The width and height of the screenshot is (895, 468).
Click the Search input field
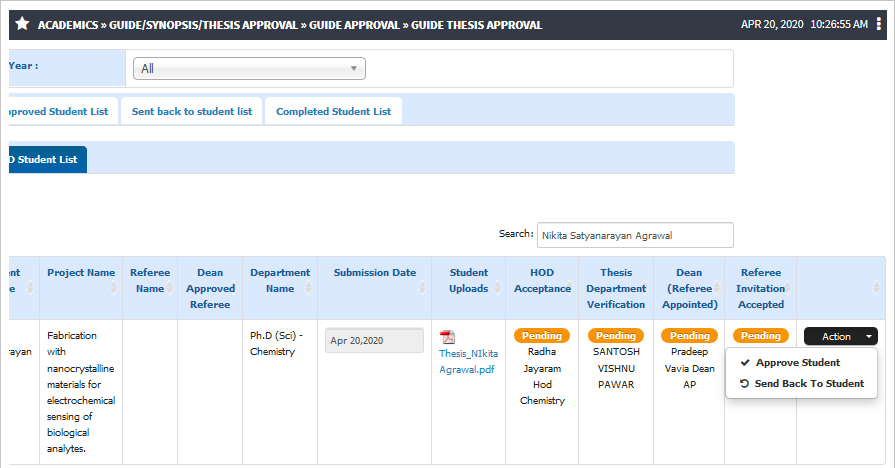click(635, 235)
